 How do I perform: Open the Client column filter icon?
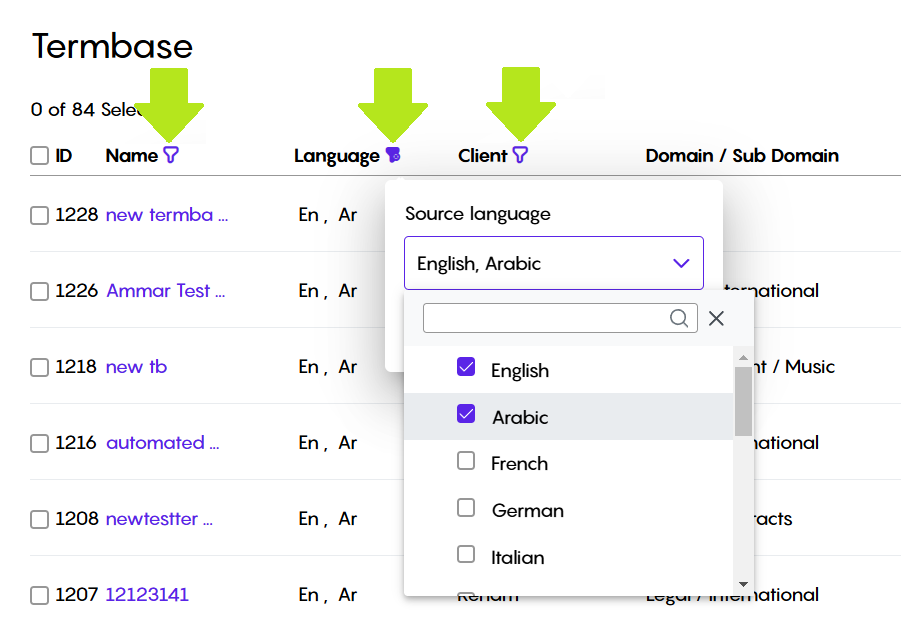point(520,155)
